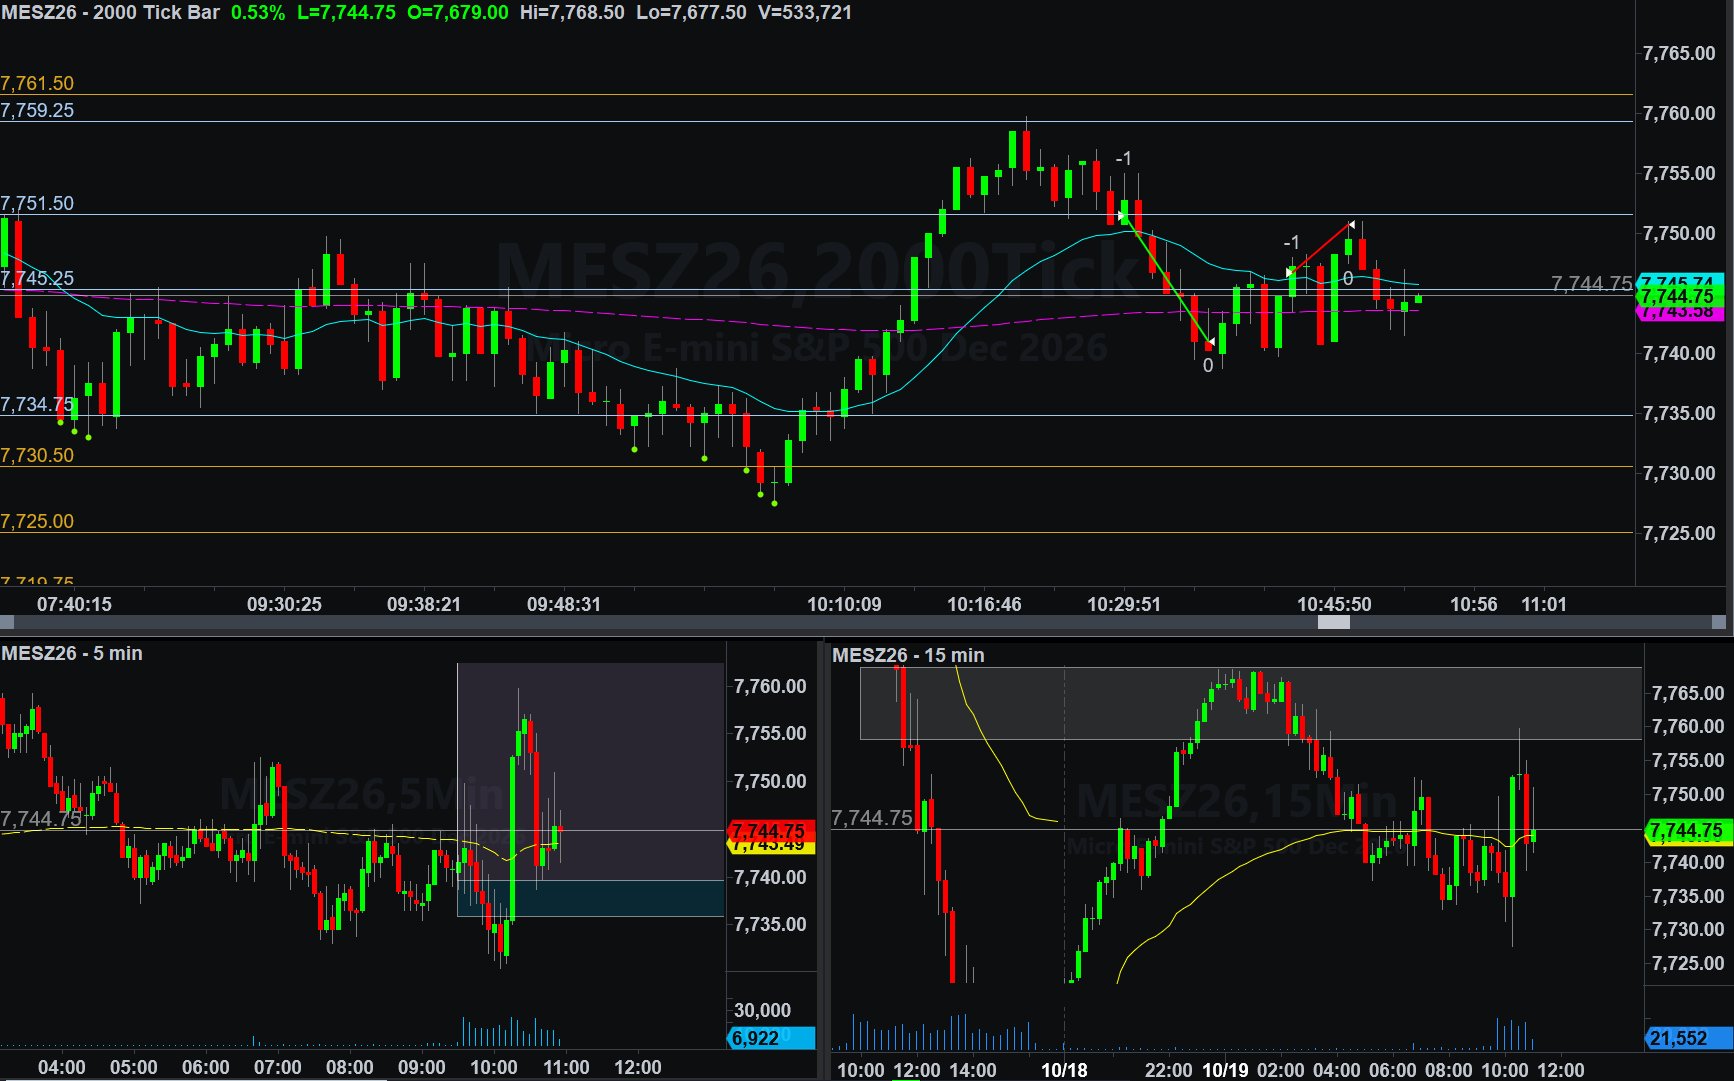Image resolution: width=1734 pixels, height=1081 pixels.
Task: Click the V=533,721 volume readout
Action: [x=805, y=12]
